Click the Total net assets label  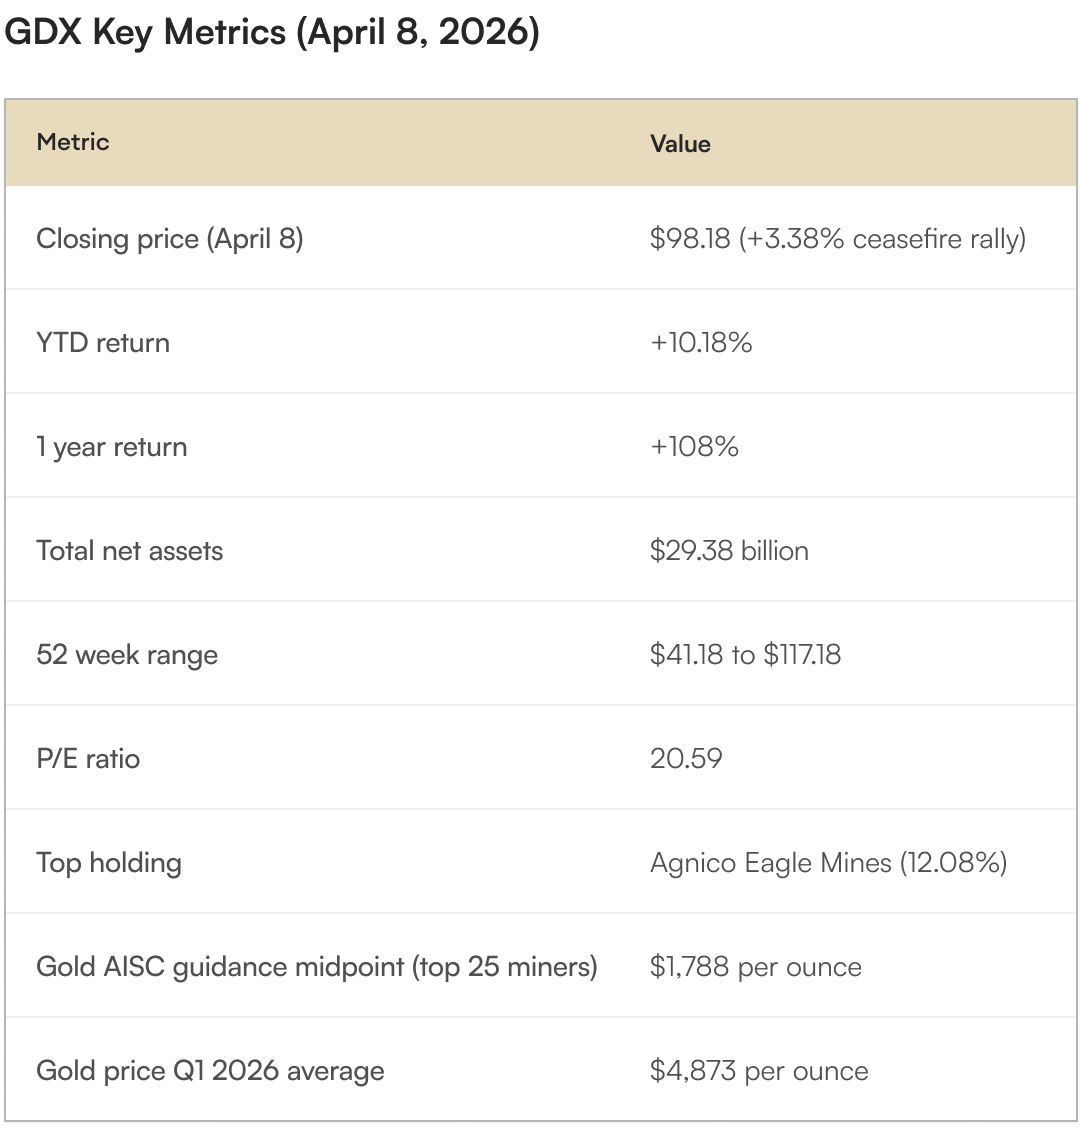pyautogui.click(x=129, y=551)
